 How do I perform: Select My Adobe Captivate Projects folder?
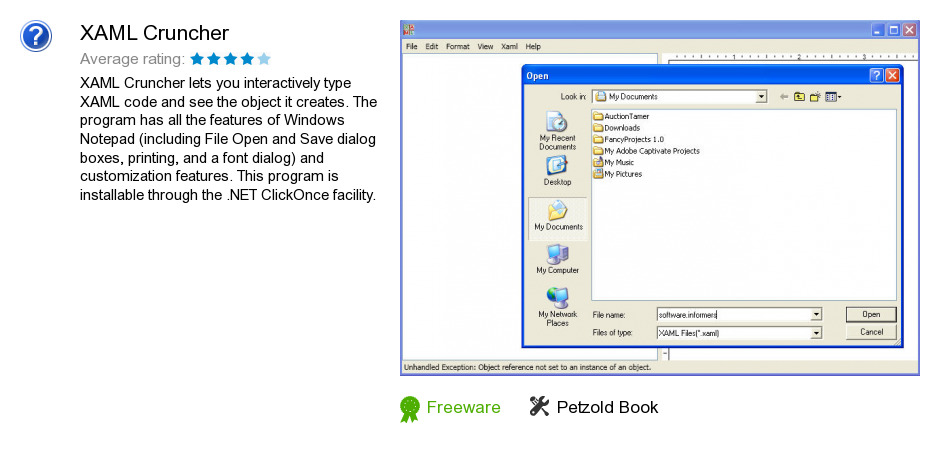click(646, 151)
